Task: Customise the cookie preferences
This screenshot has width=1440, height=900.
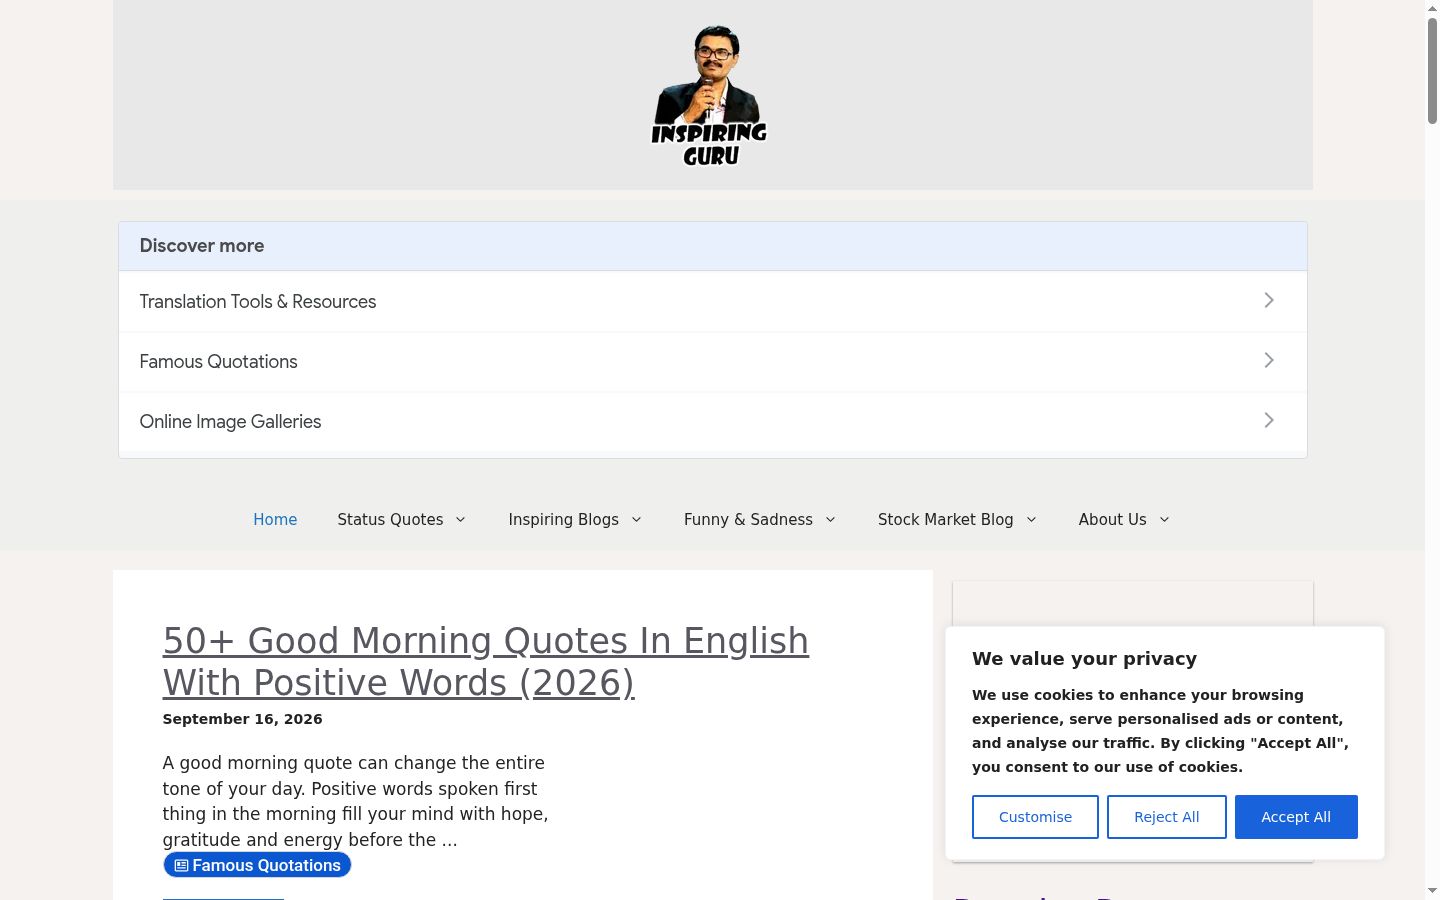Action: coord(1035,817)
